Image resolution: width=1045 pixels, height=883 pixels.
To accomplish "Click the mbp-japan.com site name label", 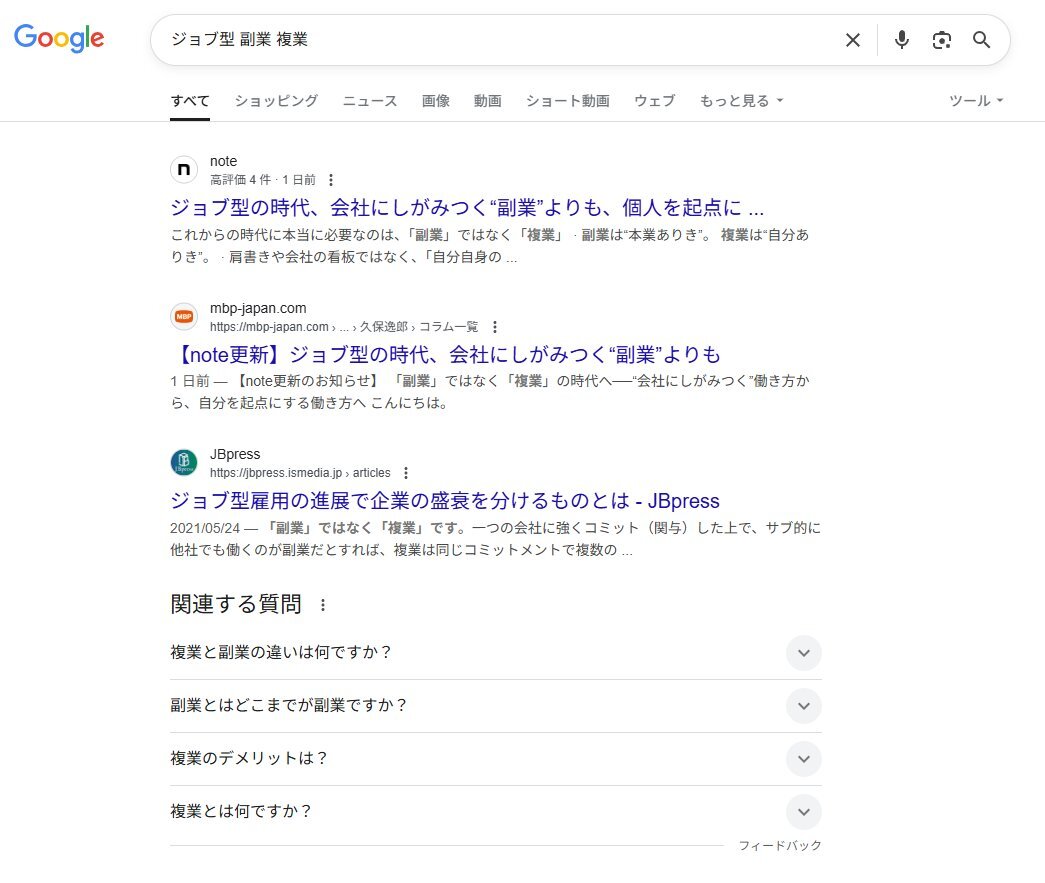I will (258, 309).
